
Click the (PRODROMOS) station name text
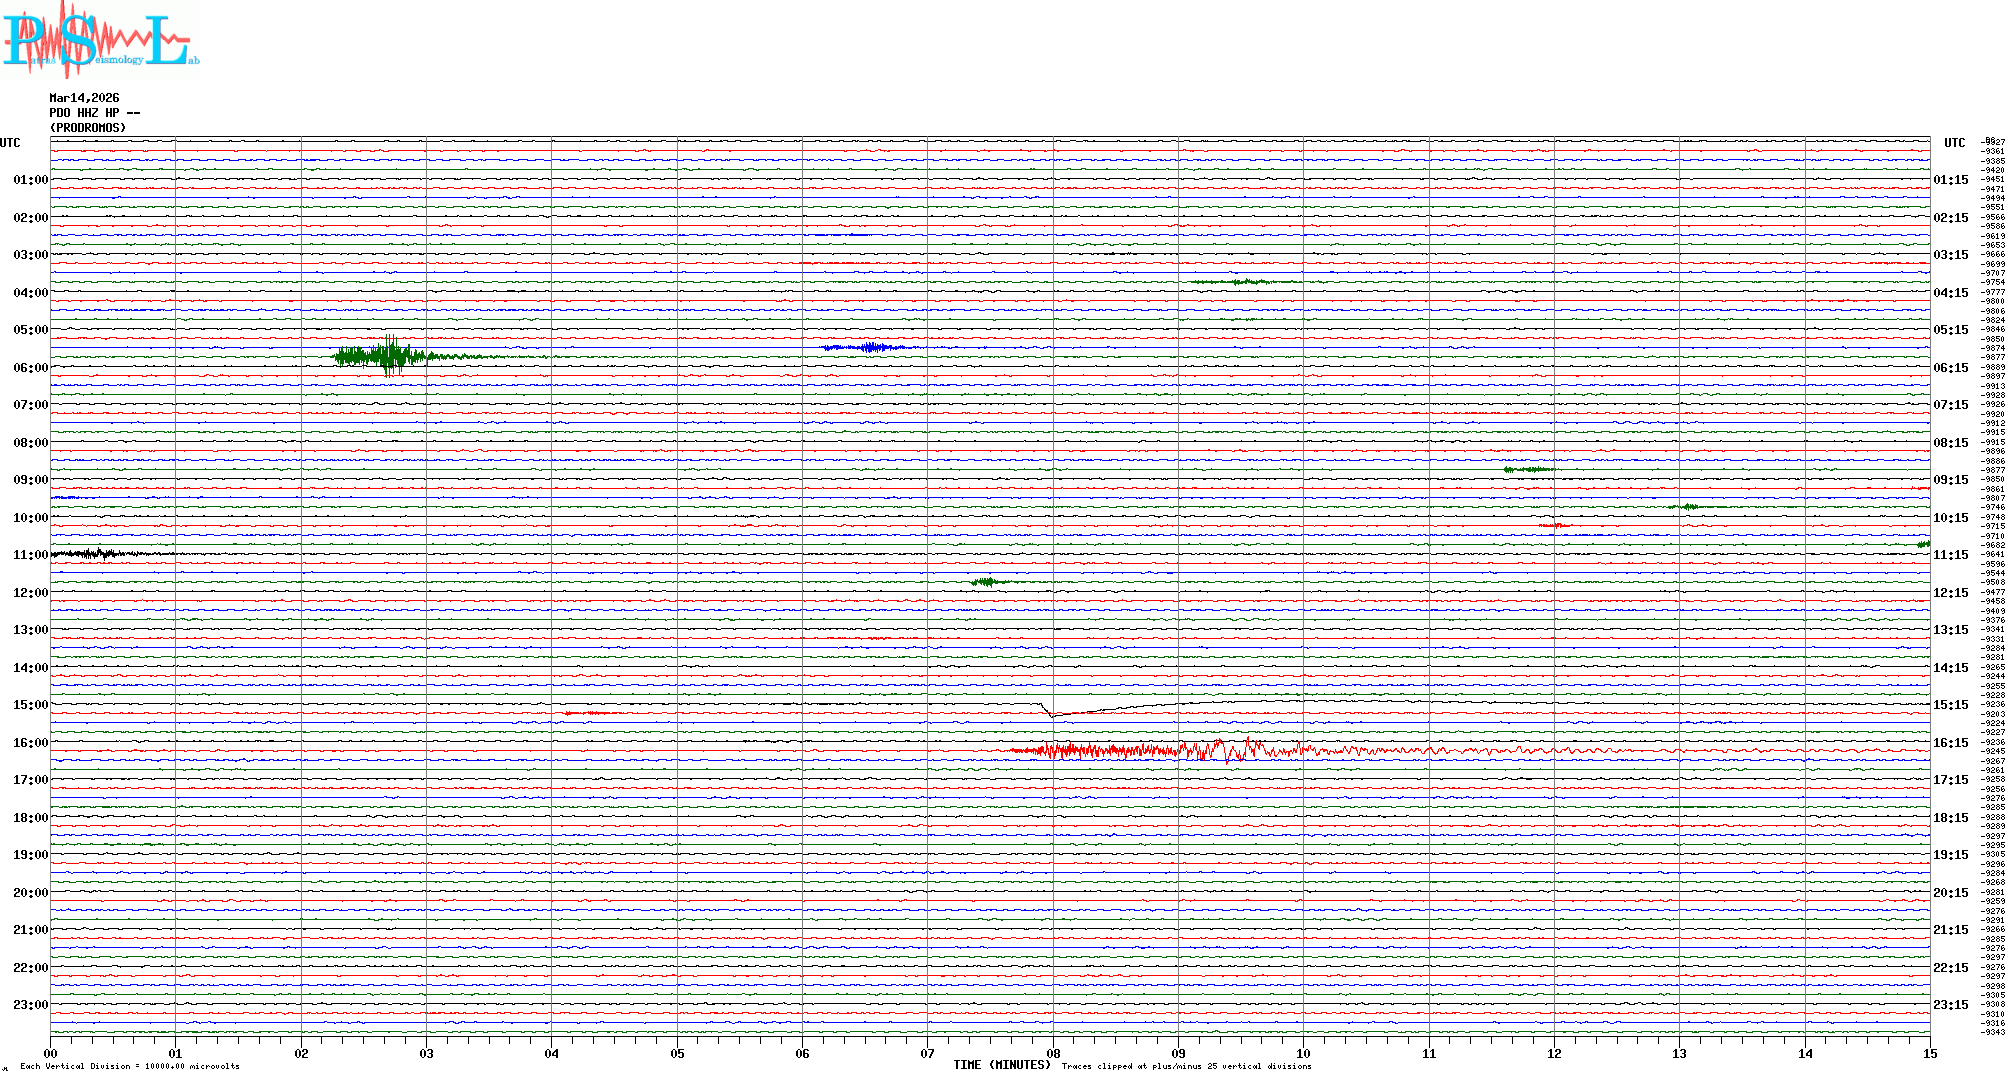click(x=88, y=128)
